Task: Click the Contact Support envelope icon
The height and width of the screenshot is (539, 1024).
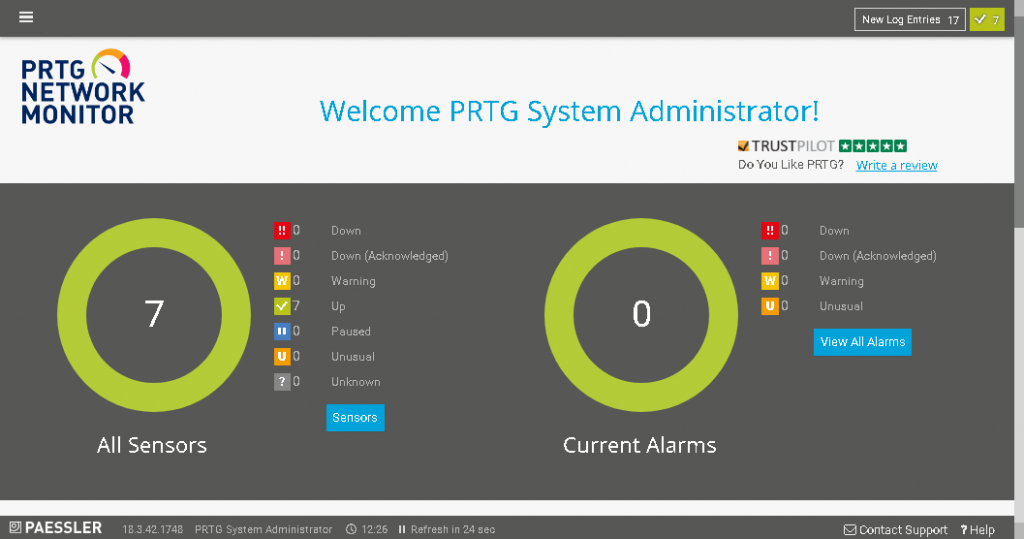Action: 850,530
